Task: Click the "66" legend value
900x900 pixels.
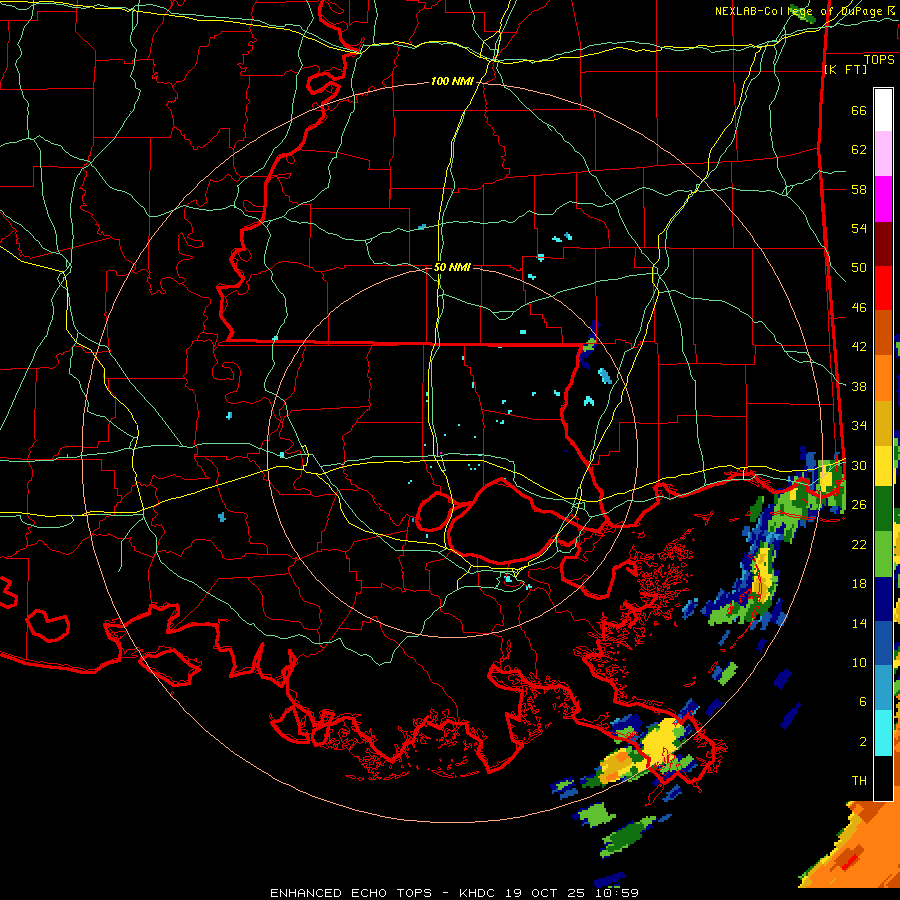Action: [x=859, y=110]
